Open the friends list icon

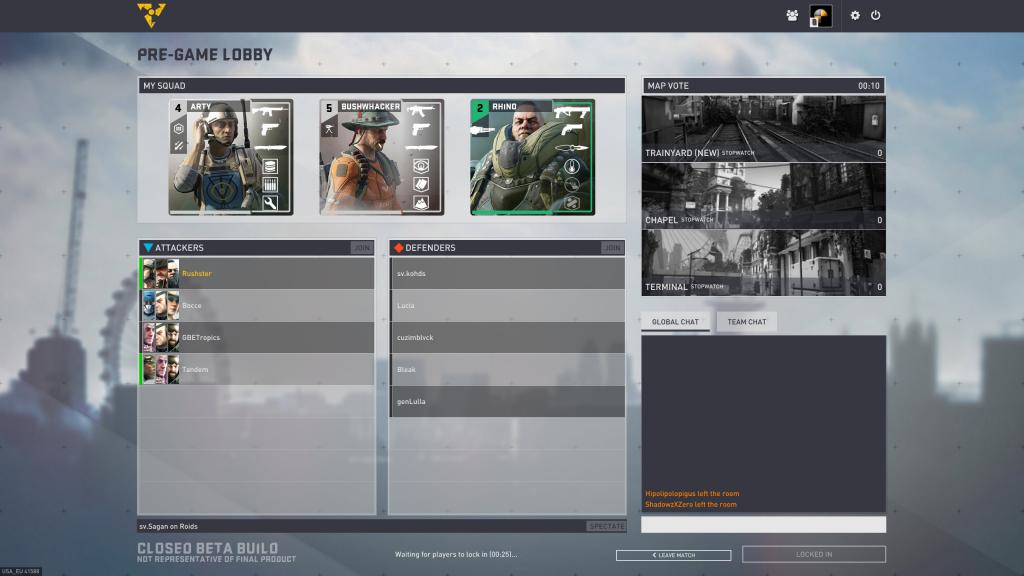792,15
